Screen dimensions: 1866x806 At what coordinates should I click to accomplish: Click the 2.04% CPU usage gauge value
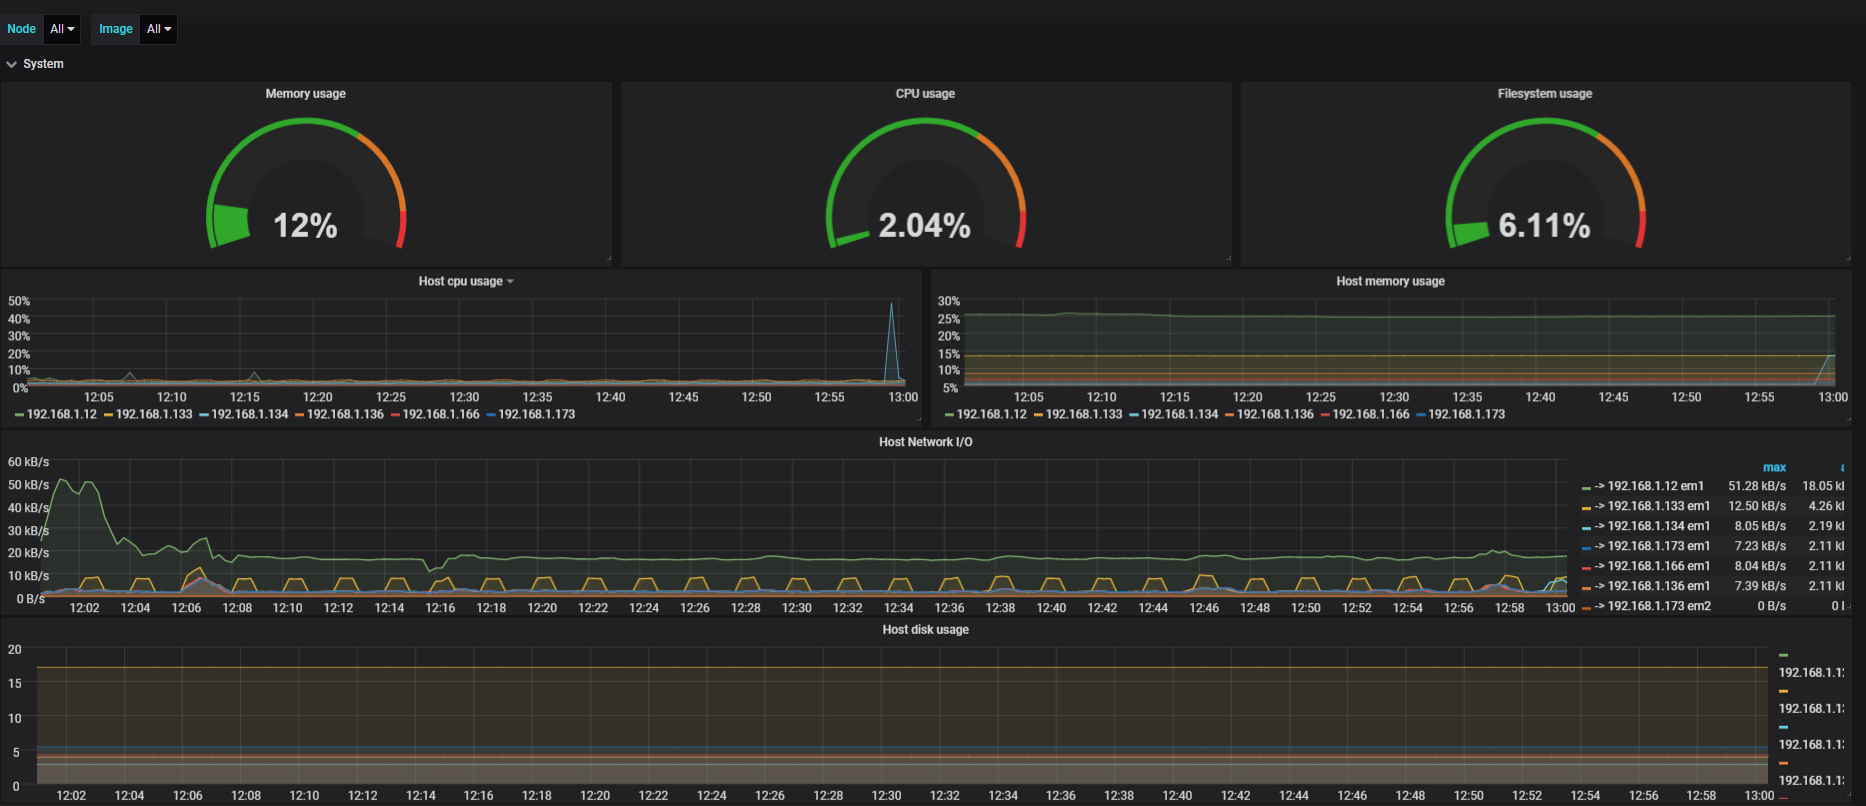(925, 226)
